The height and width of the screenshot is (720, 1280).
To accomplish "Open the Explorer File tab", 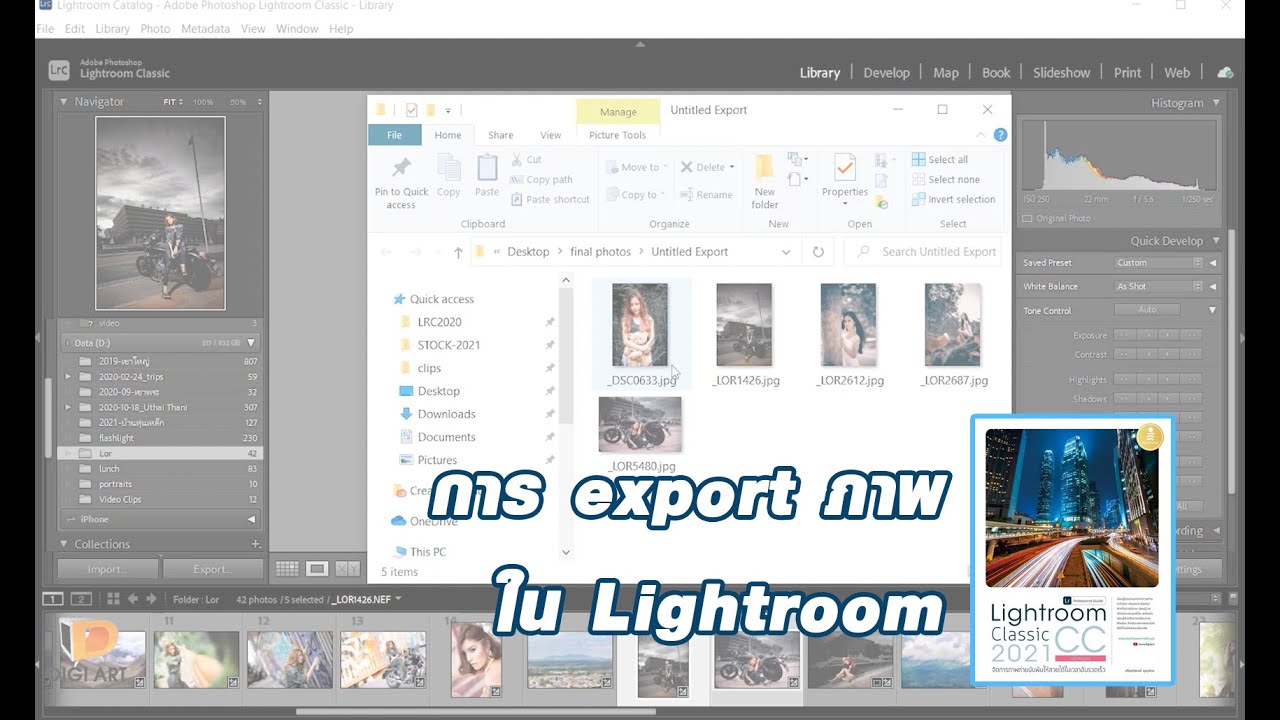I will tap(394, 135).
